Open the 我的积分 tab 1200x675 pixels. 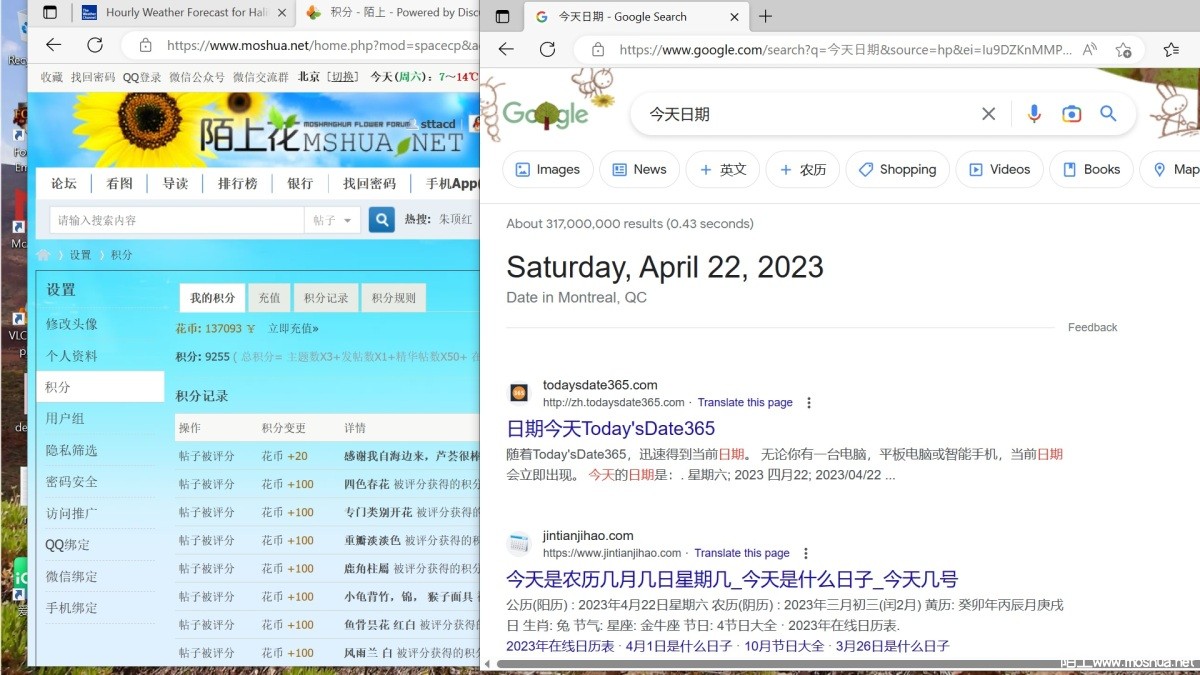pyautogui.click(x=212, y=298)
